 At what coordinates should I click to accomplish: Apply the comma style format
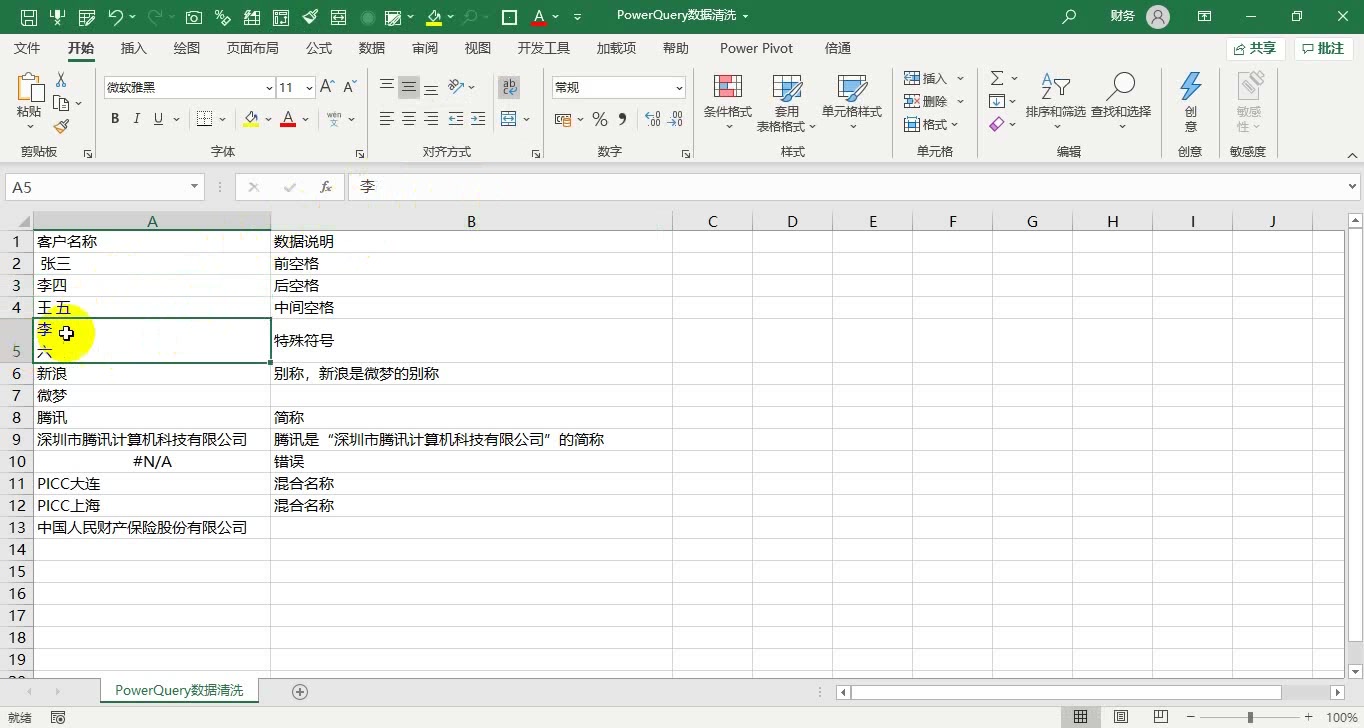coord(623,119)
